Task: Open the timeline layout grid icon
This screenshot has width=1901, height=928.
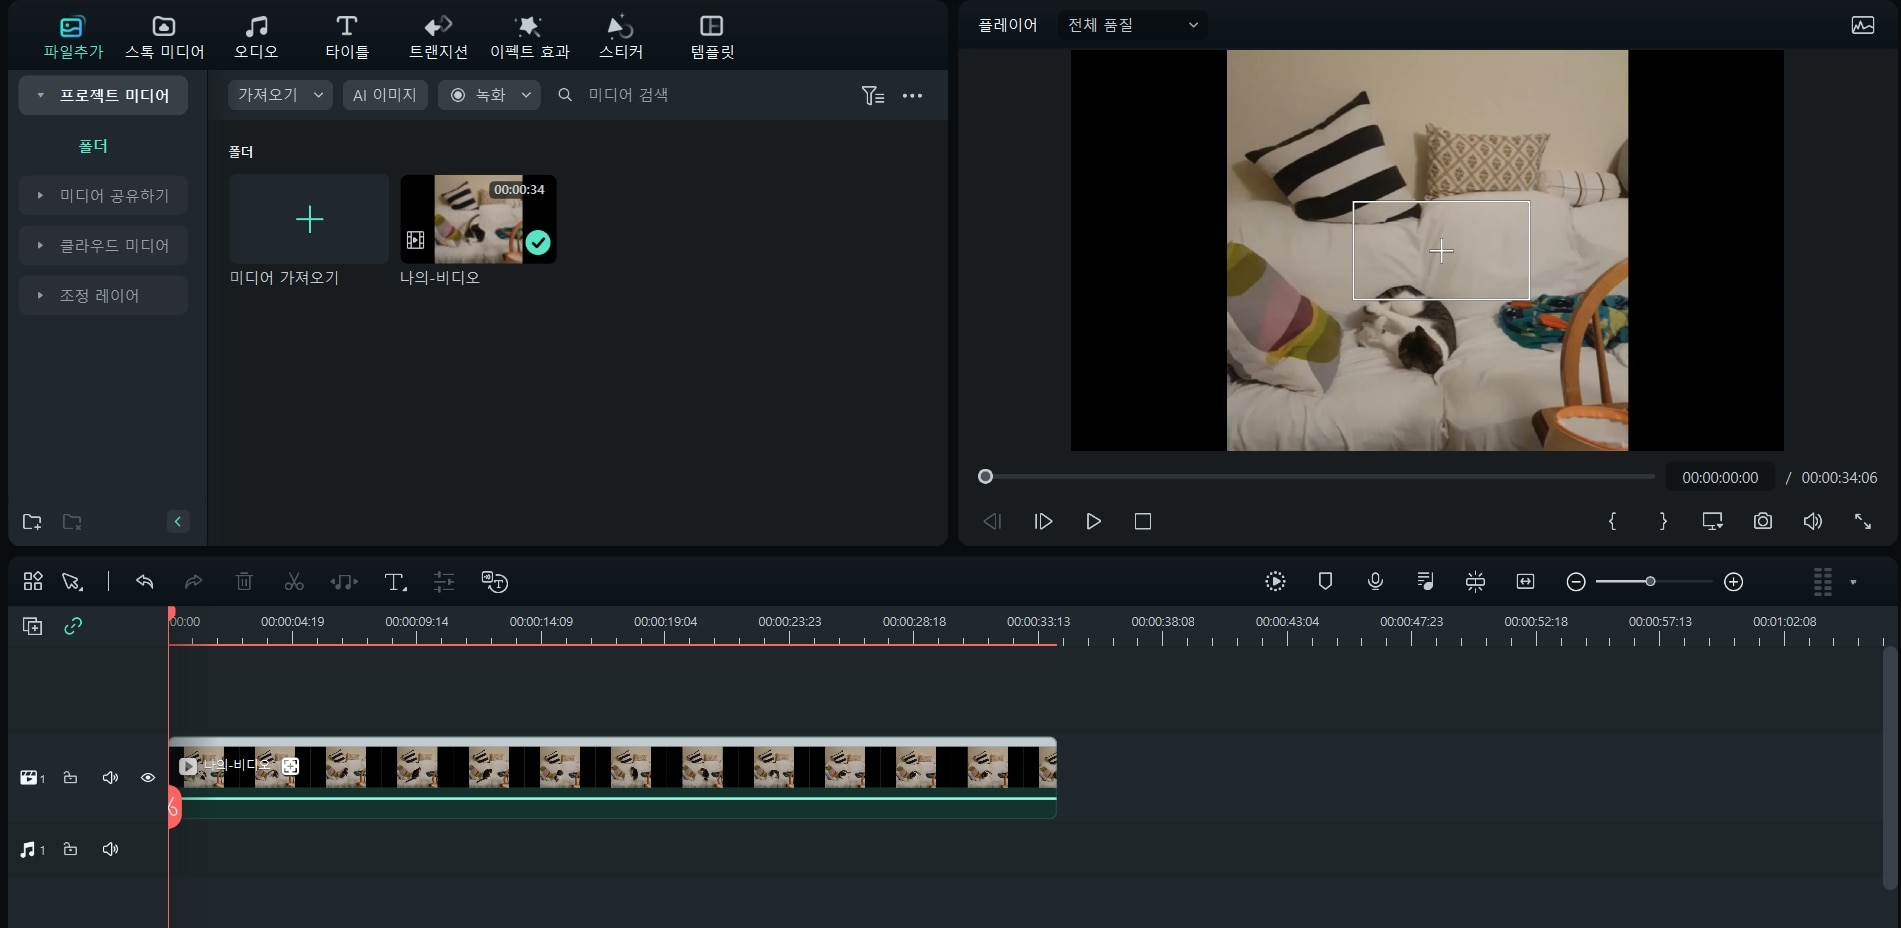Action: point(33,581)
